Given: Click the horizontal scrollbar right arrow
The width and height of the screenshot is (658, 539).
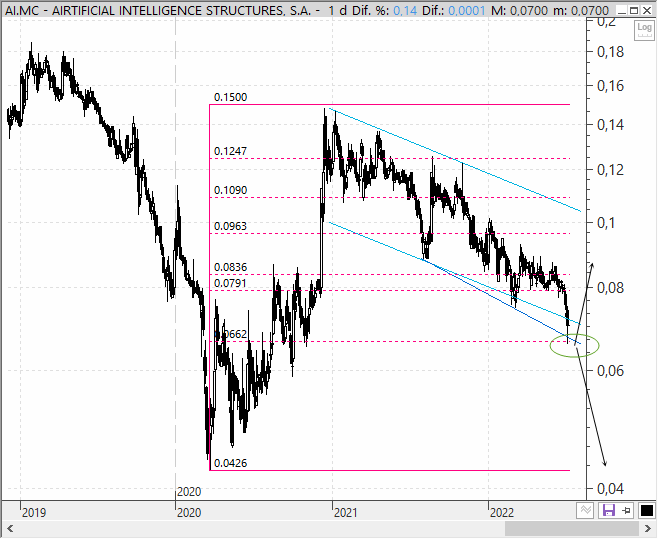Looking at the screenshot, I should tap(648, 529).
